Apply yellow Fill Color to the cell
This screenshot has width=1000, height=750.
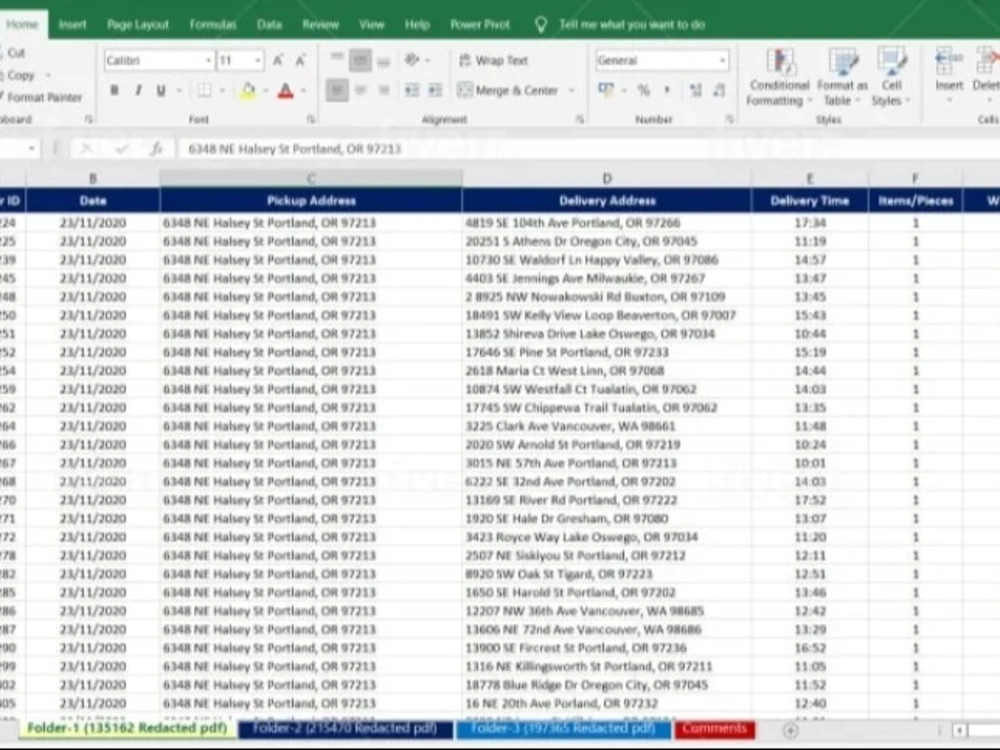point(248,91)
